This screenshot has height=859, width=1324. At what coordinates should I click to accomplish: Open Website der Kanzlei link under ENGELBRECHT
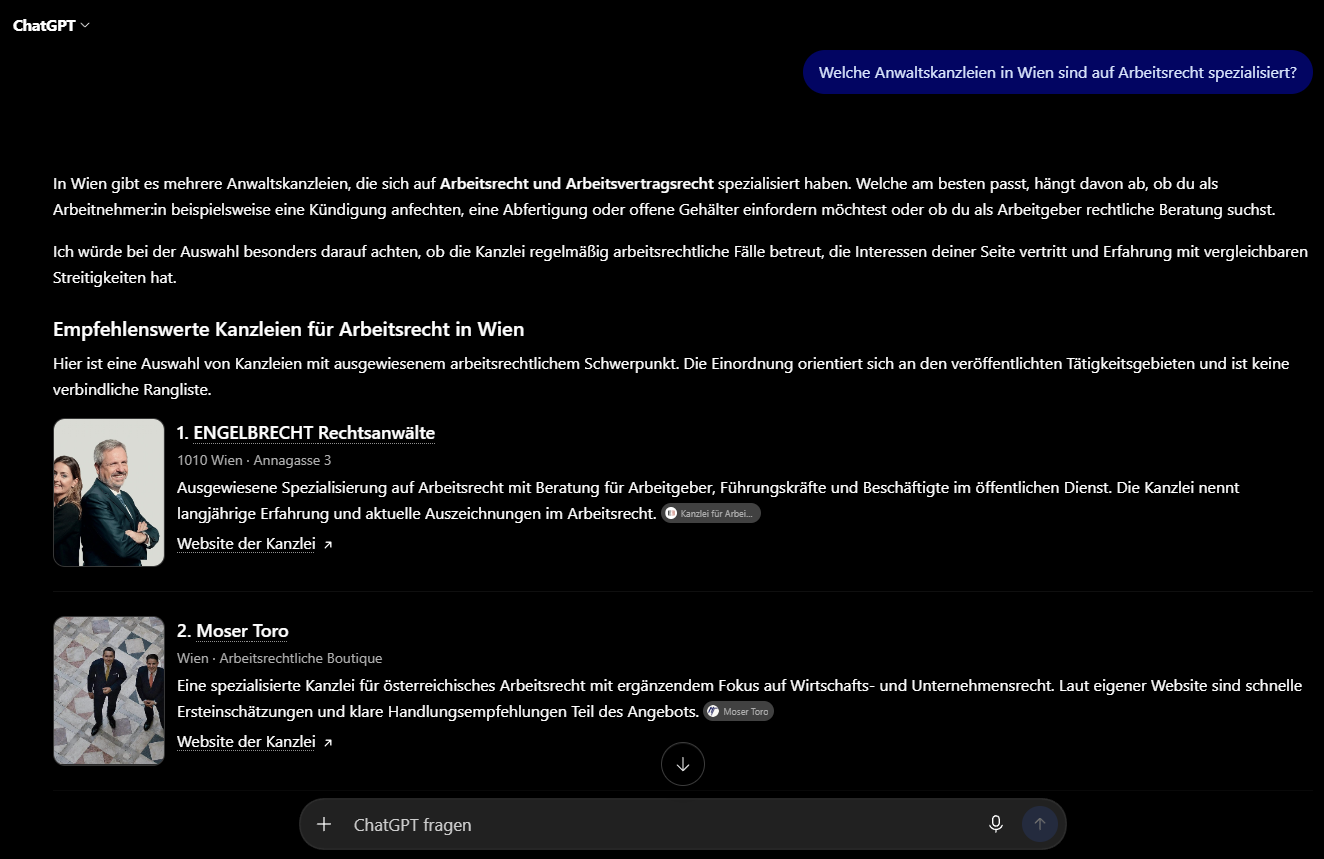click(x=246, y=544)
